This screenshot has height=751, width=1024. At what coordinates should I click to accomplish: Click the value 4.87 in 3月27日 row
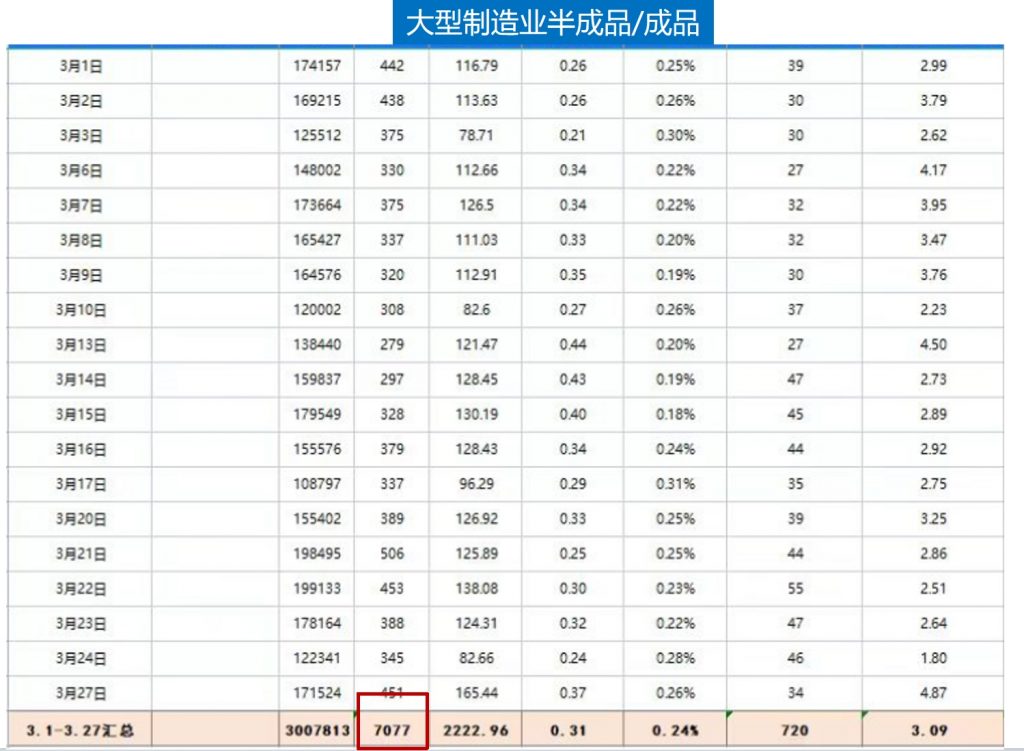[933, 693]
